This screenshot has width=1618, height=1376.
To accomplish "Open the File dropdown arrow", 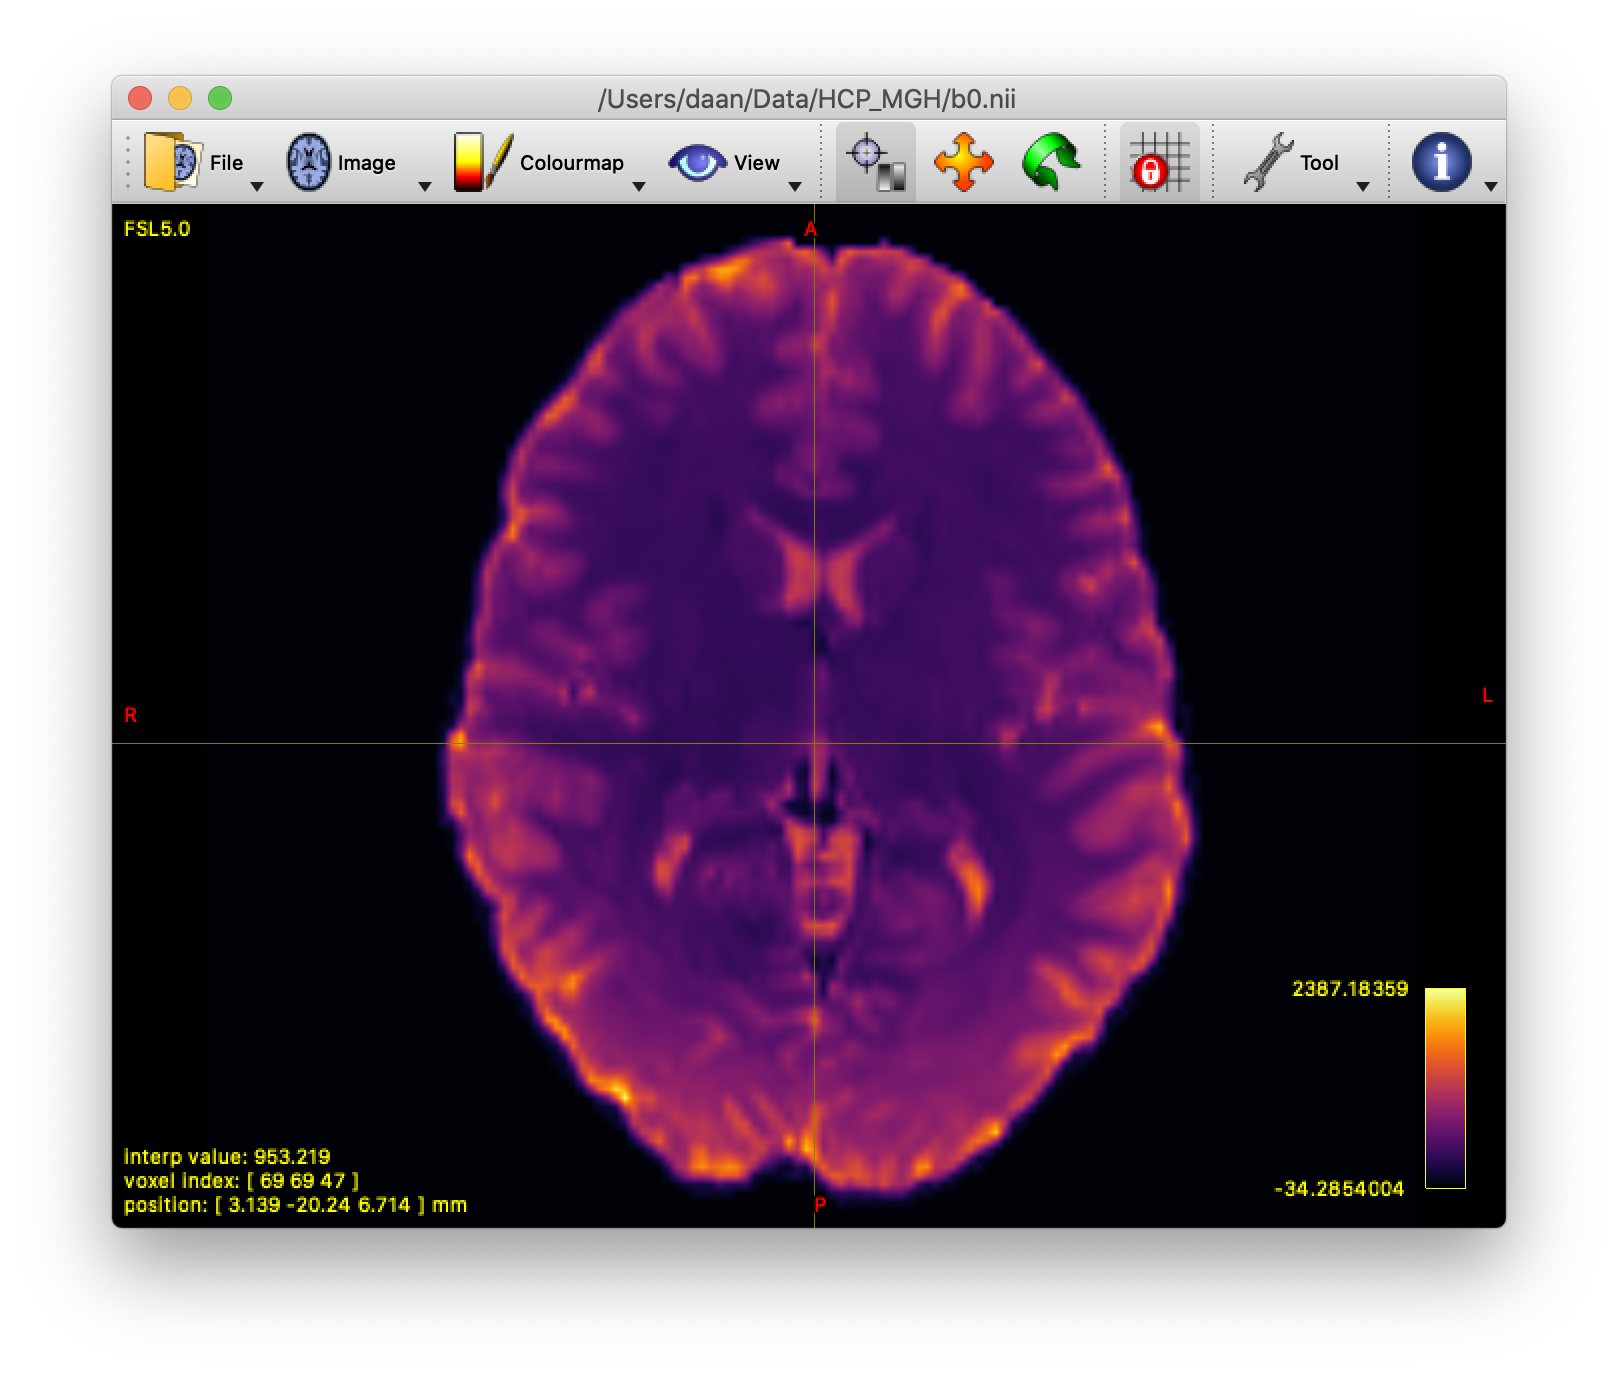I will [258, 186].
